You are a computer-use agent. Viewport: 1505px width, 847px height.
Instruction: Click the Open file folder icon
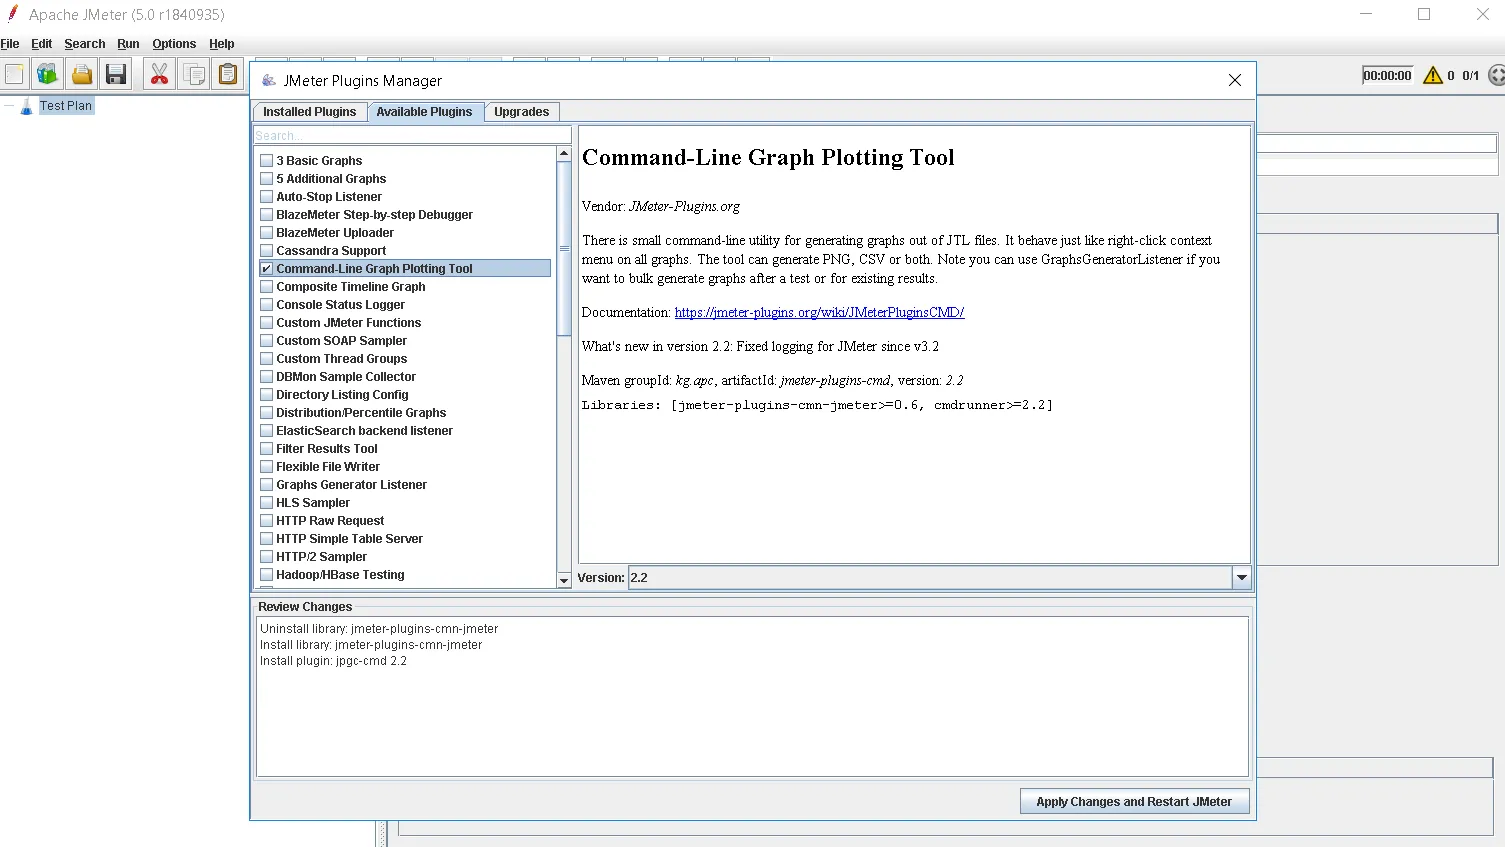(x=82, y=74)
